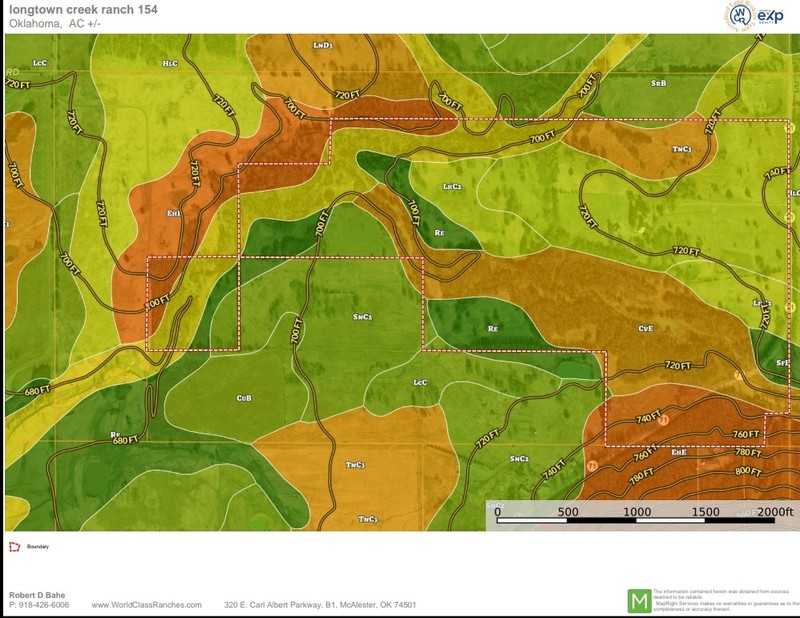Click the HlC soil label near top
Screen dimensions: 800x618
tap(170, 63)
